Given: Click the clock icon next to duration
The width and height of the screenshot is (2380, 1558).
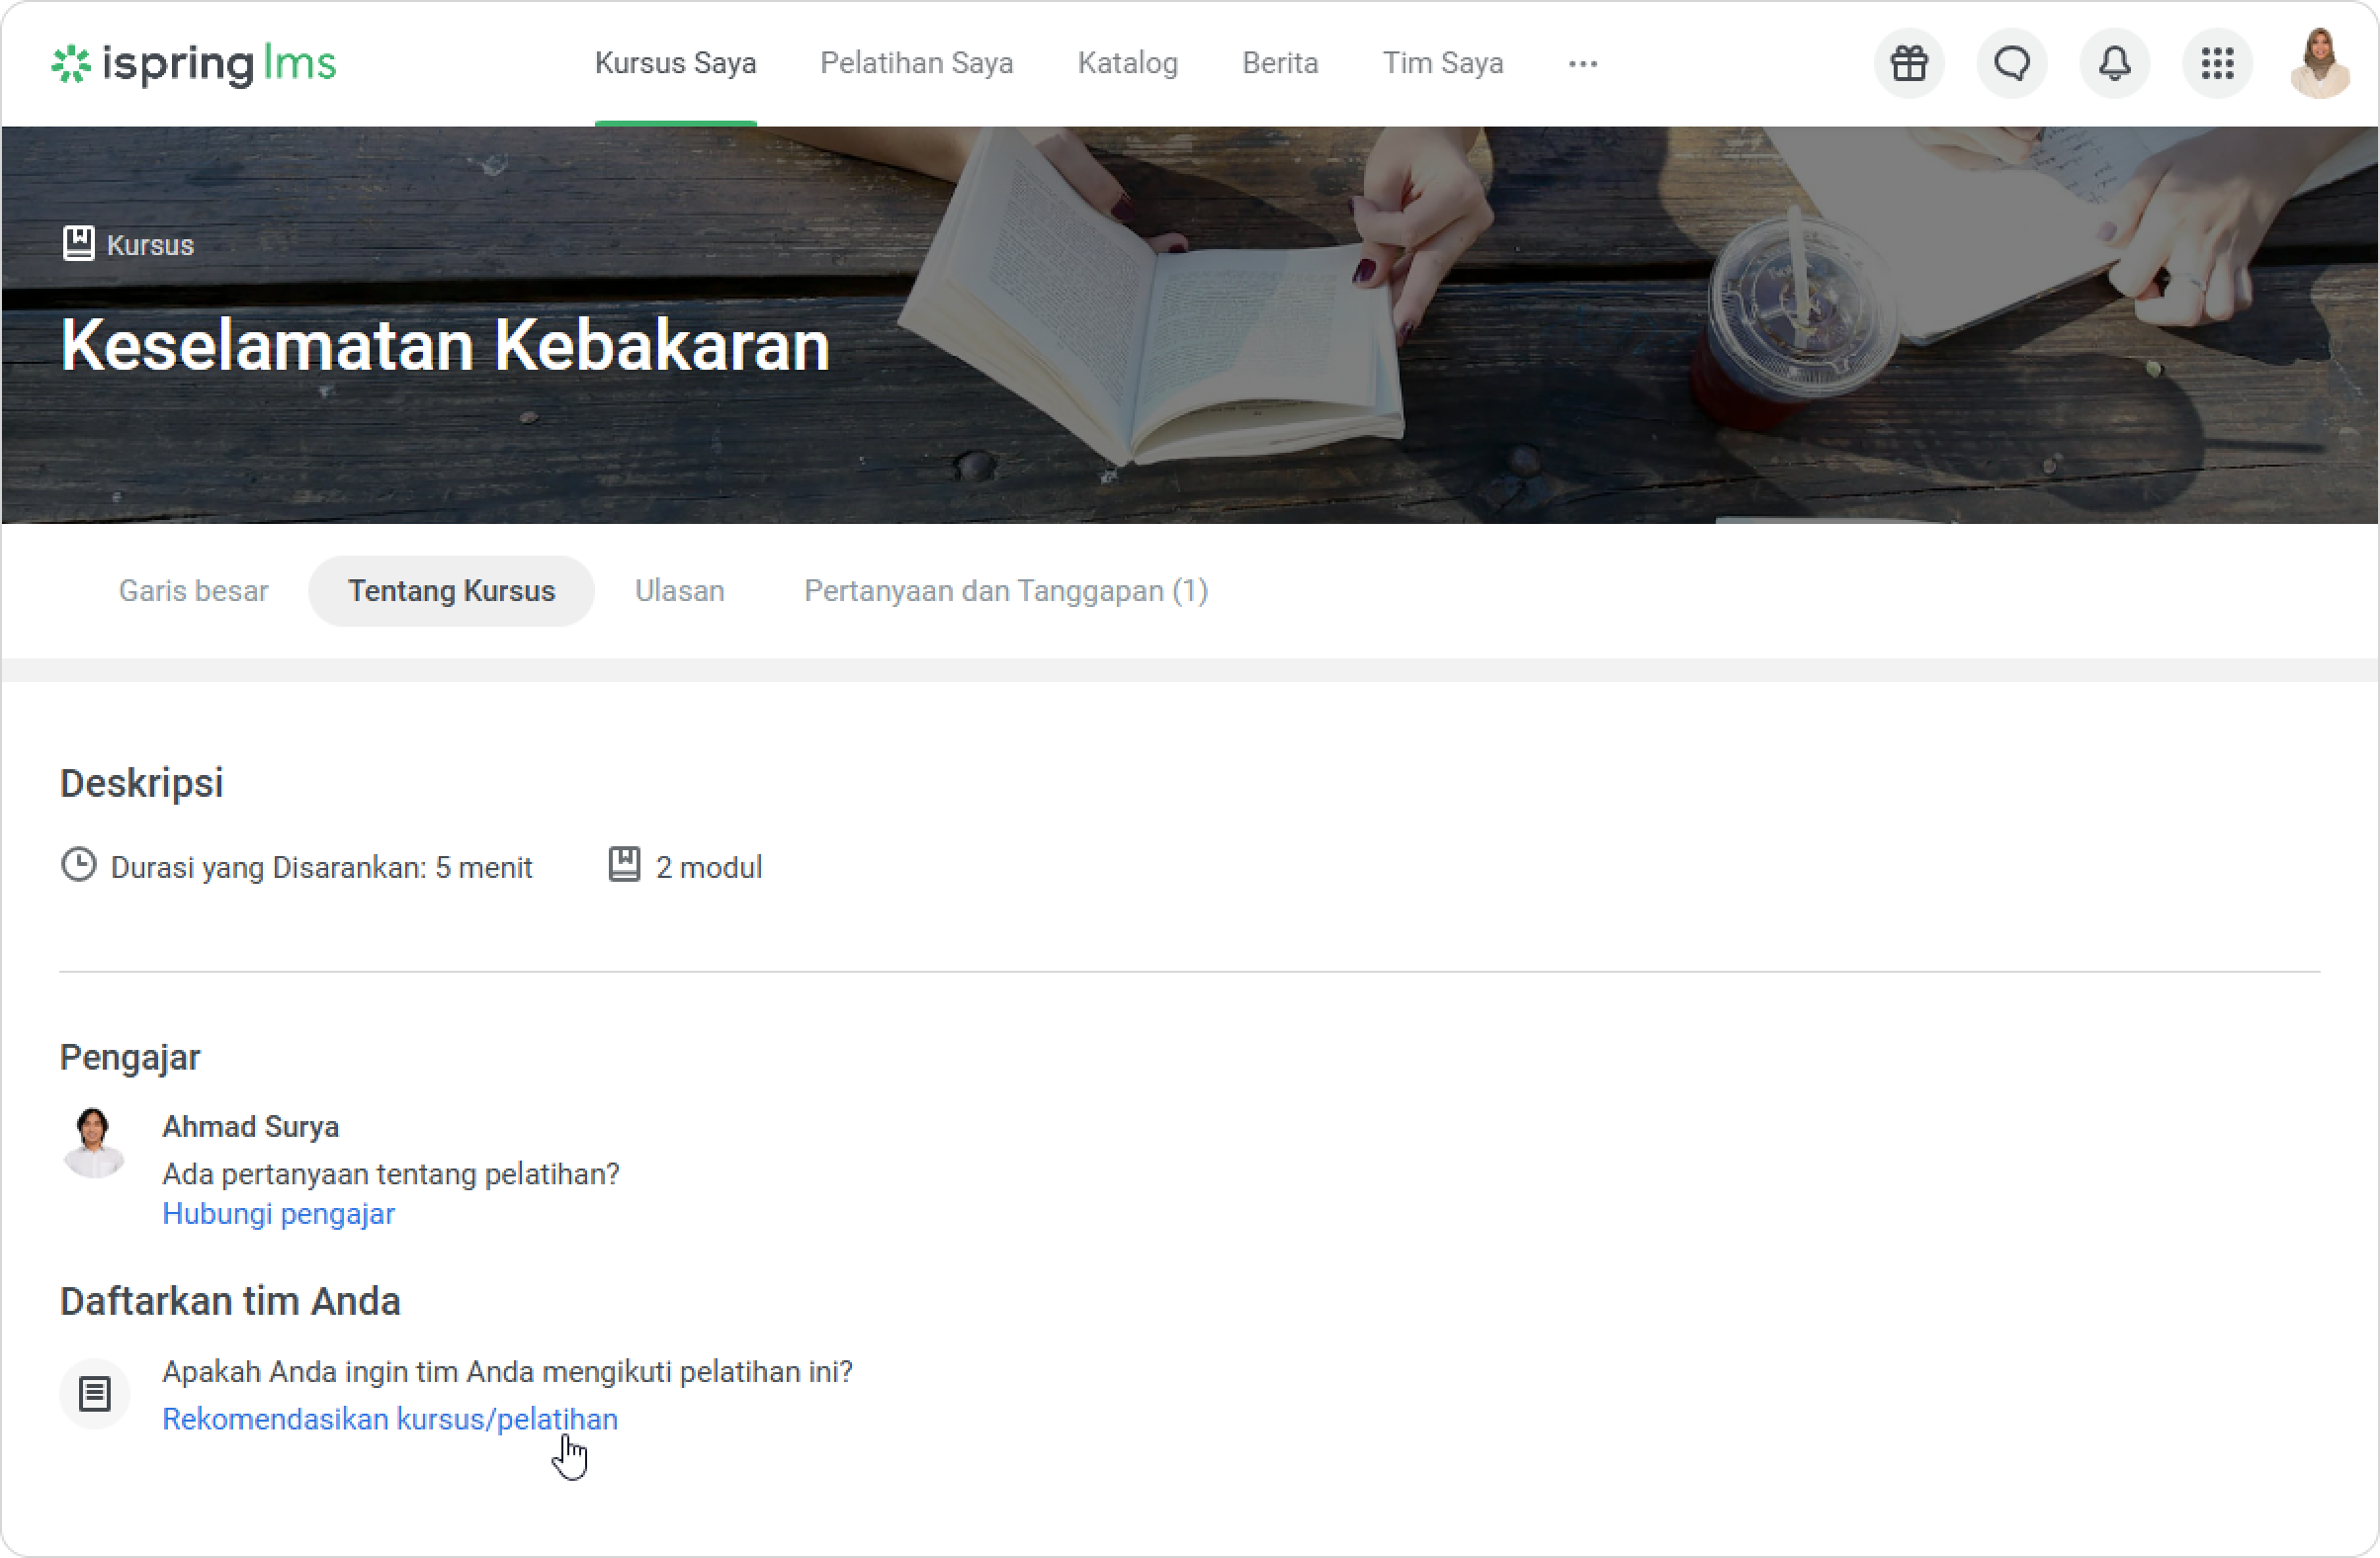Looking at the screenshot, I should pyautogui.click(x=78, y=865).
